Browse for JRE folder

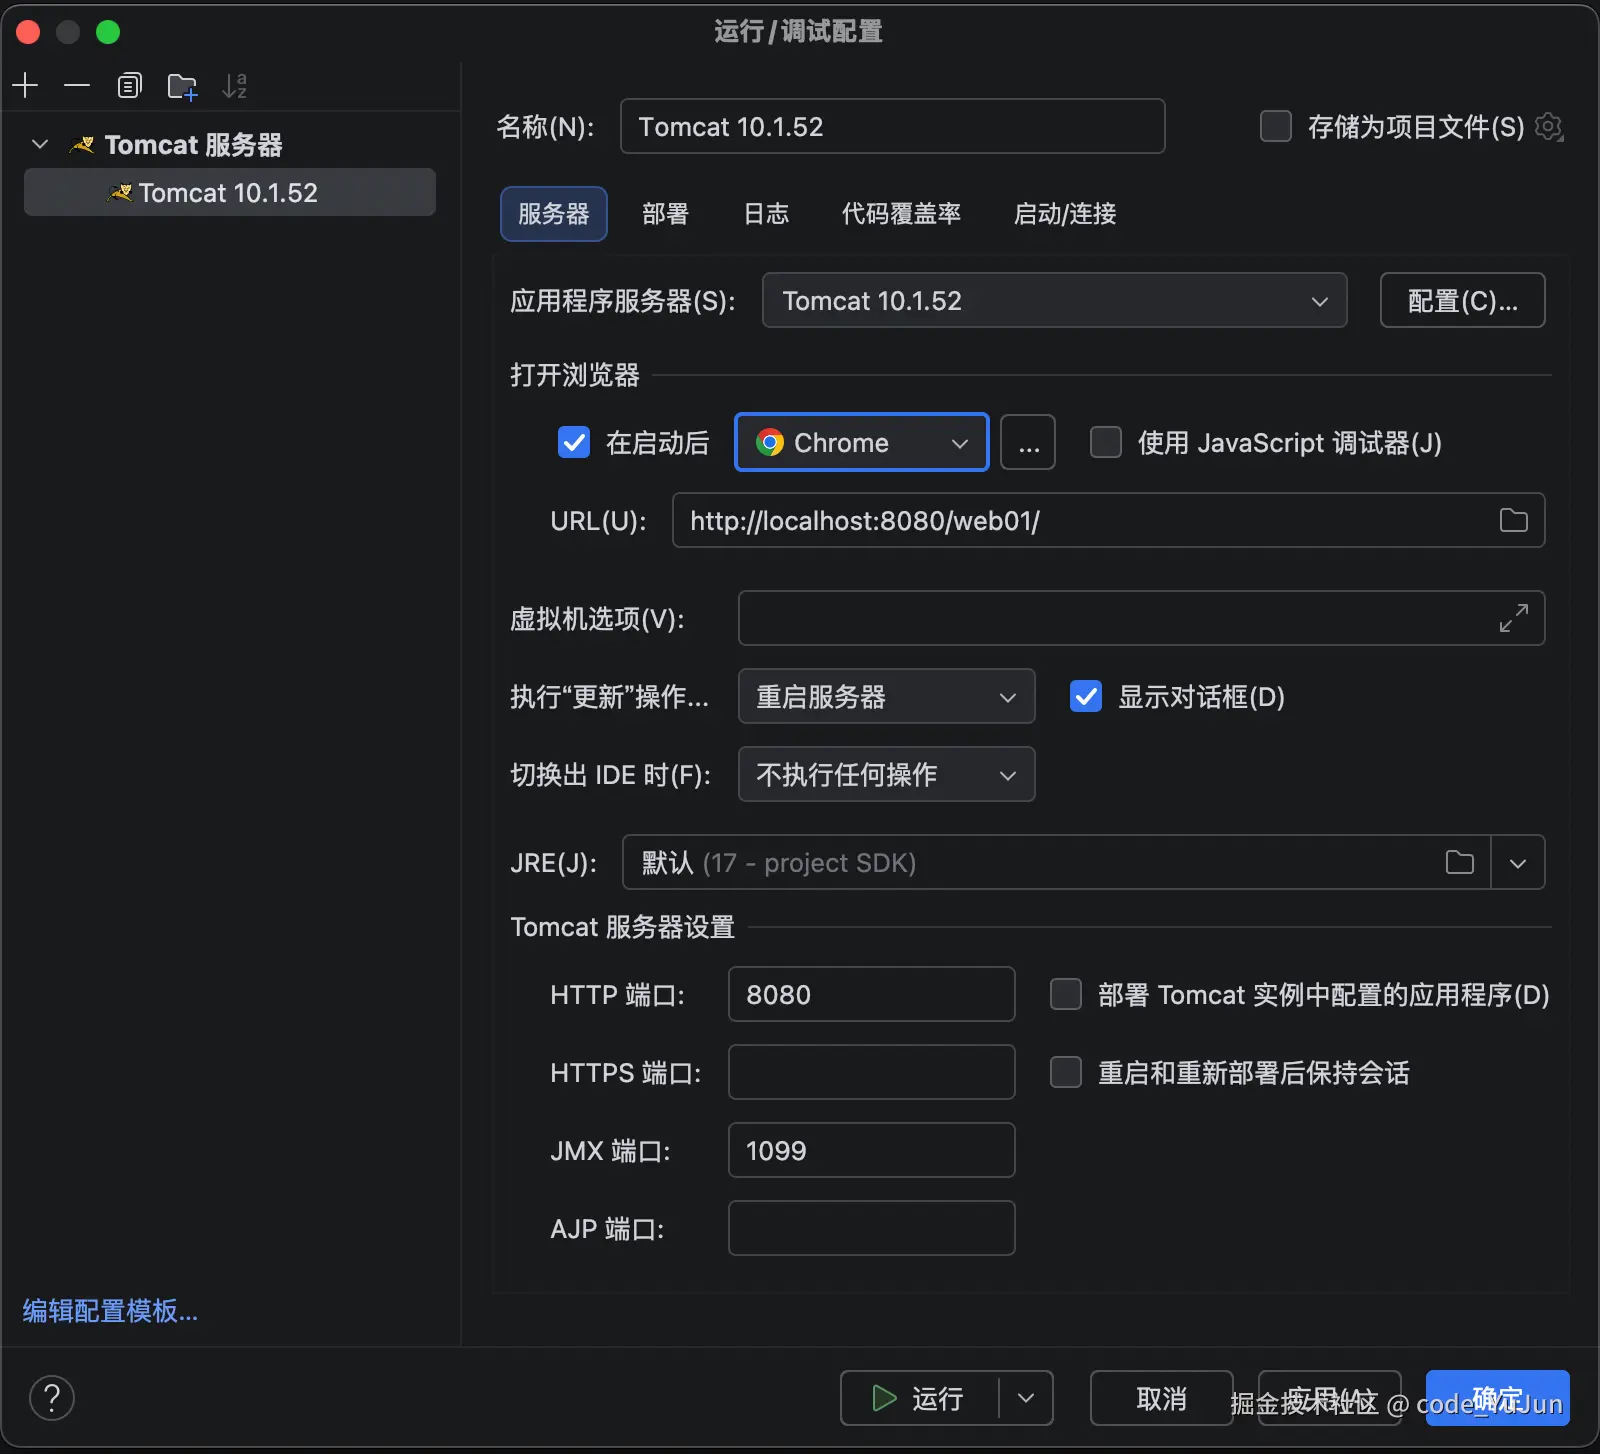point(1460,862)
